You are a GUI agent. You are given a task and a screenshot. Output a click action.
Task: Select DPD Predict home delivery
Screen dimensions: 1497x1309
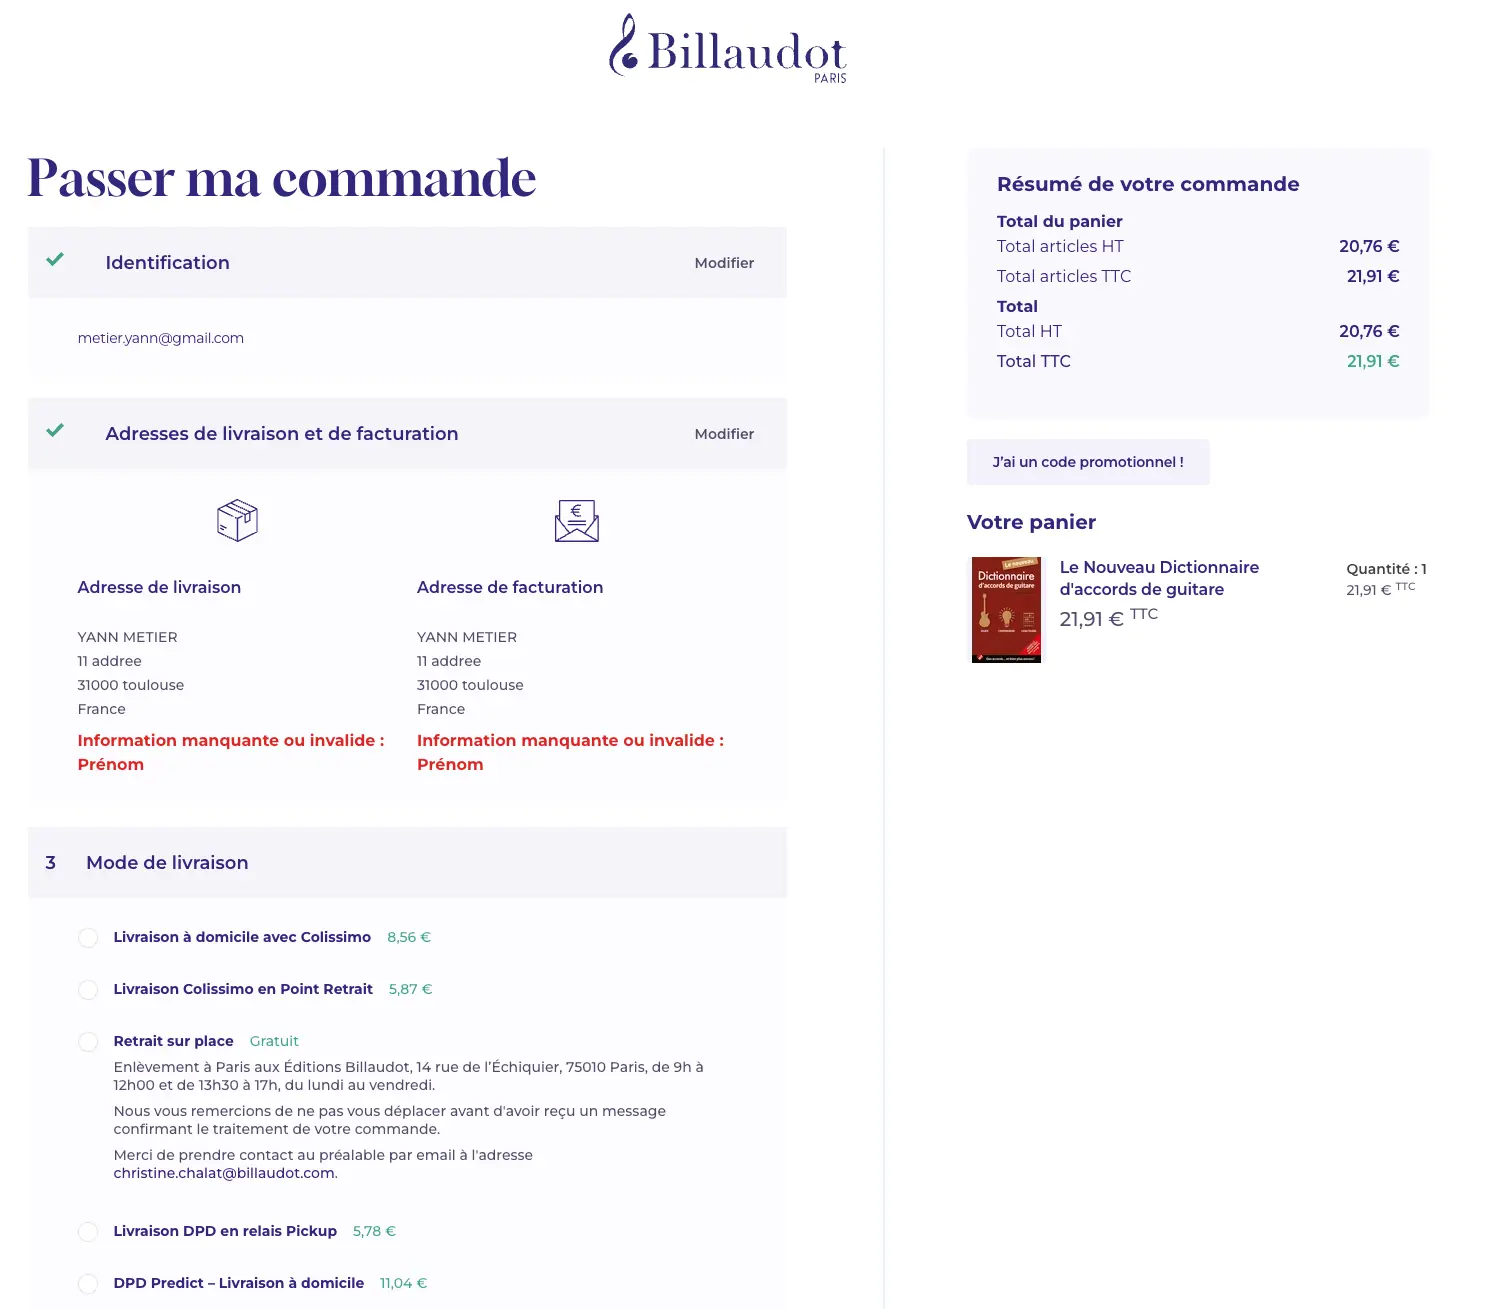click(88, 1283)
